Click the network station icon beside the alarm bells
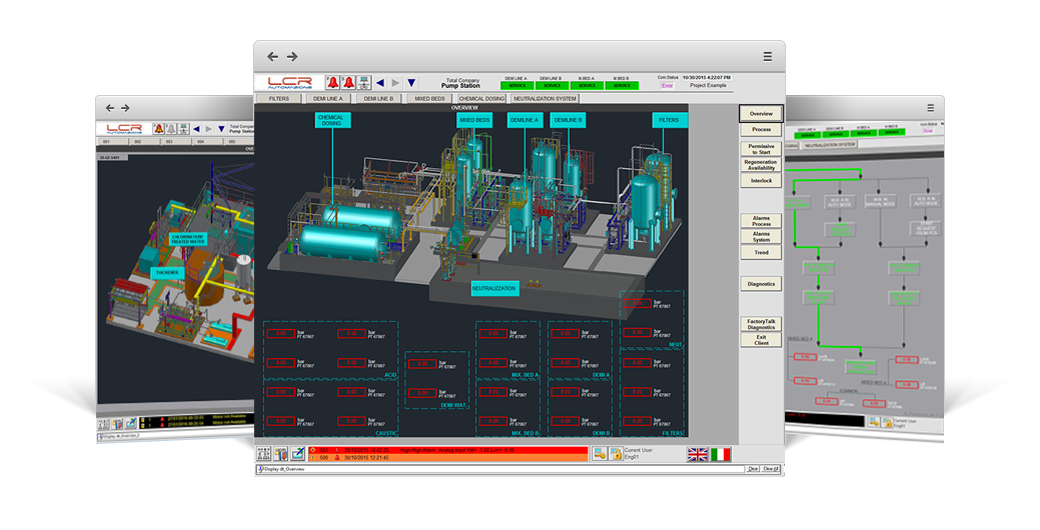The height and width of the screenshot is (530, 1040). coord(362,83)
